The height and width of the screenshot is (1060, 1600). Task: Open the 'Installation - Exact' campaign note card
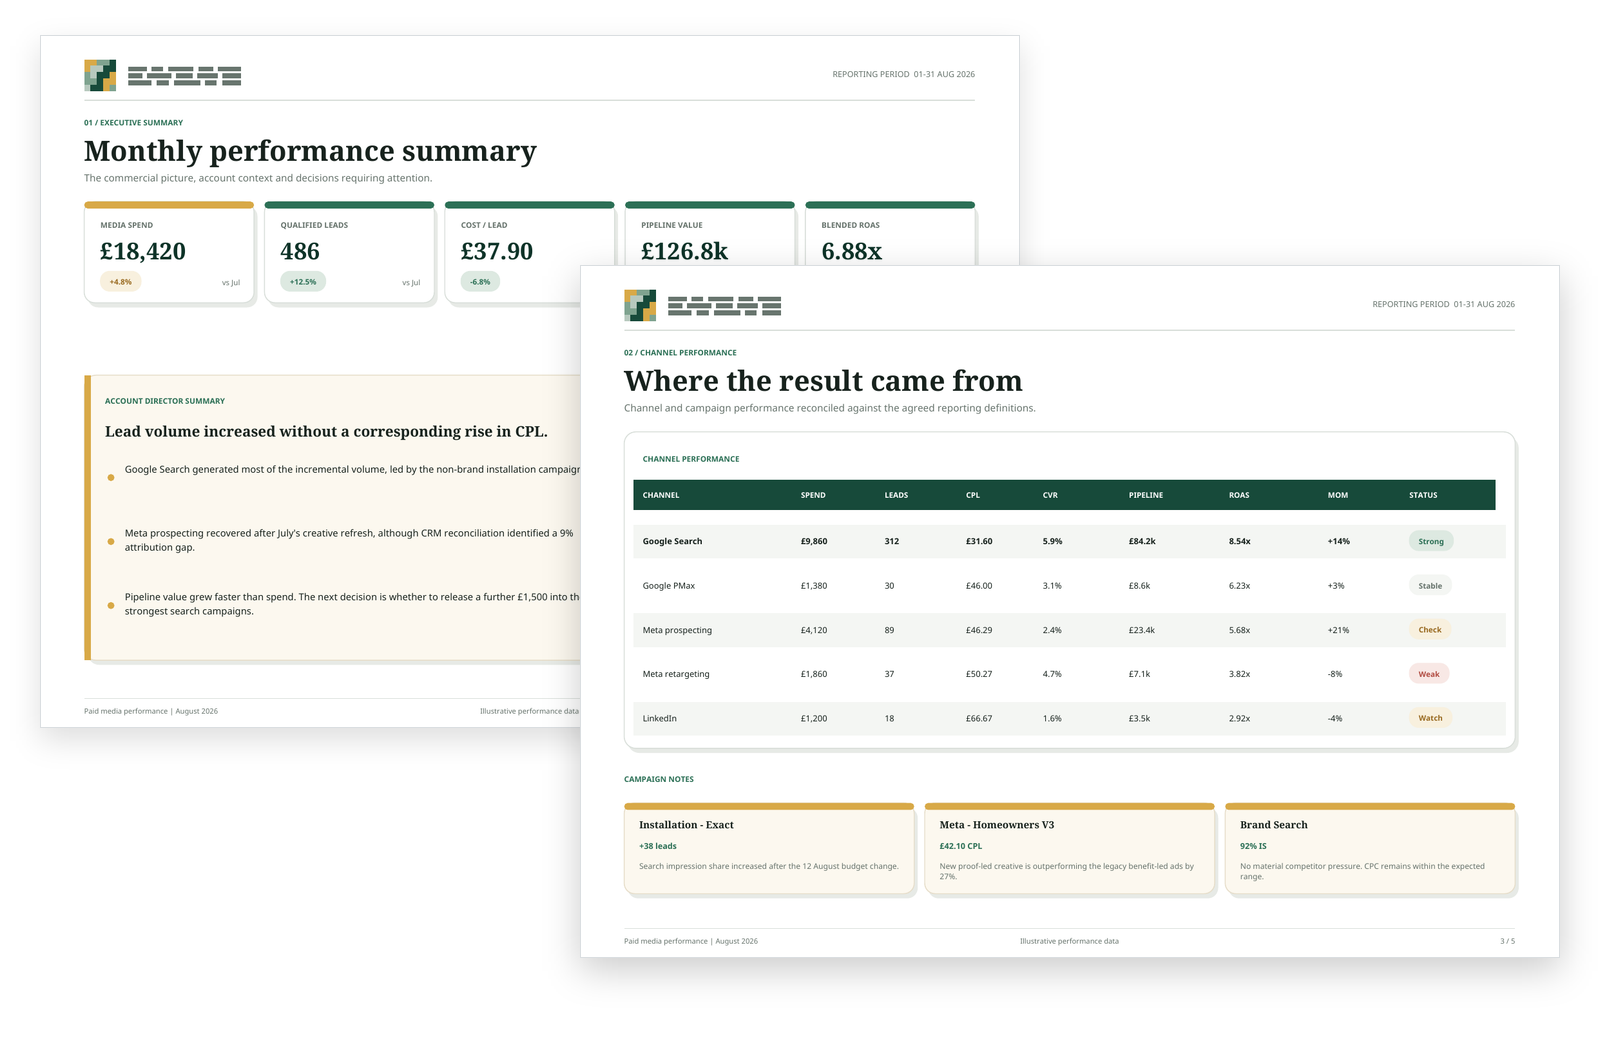point(769,849)
